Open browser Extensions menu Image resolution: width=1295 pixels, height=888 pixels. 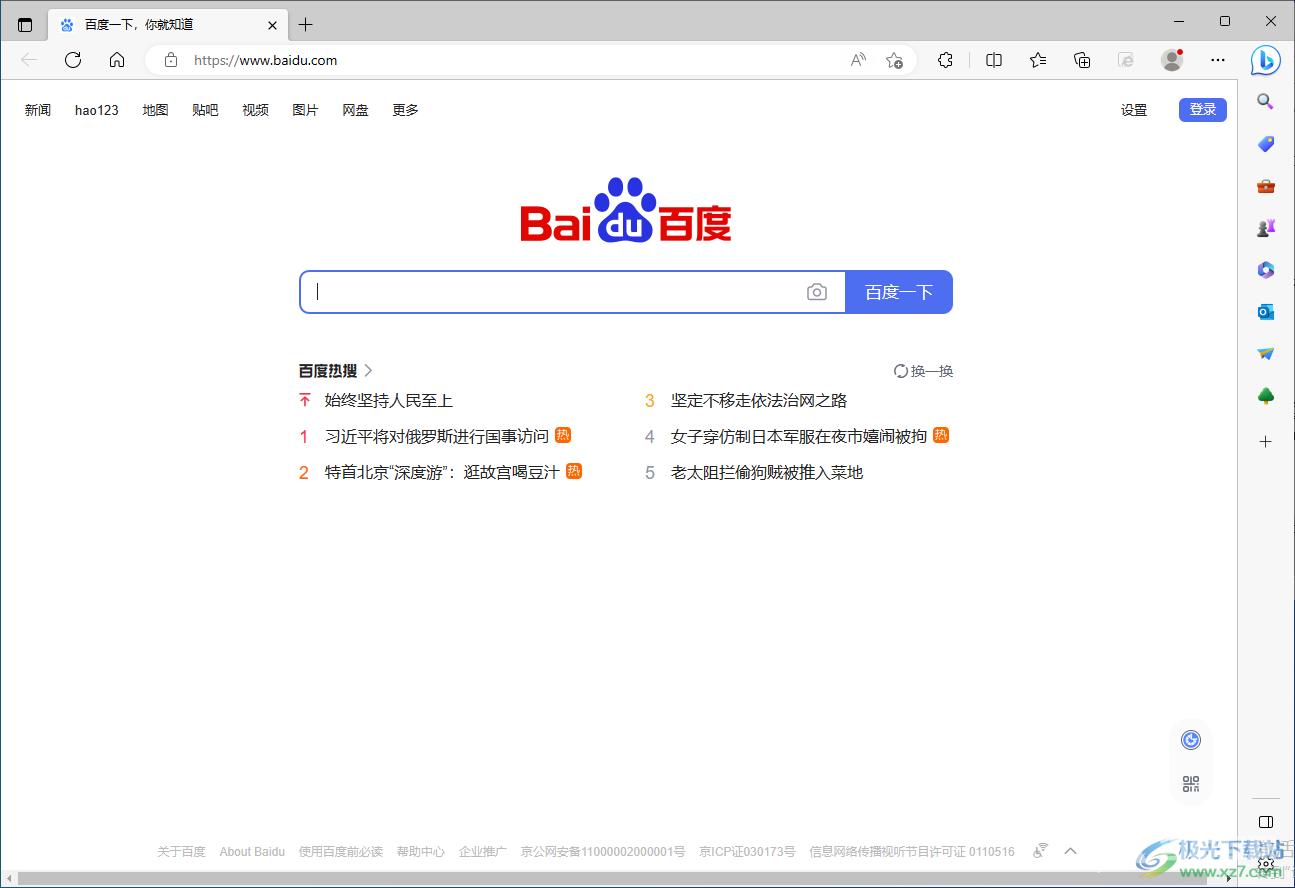(945, 60)
